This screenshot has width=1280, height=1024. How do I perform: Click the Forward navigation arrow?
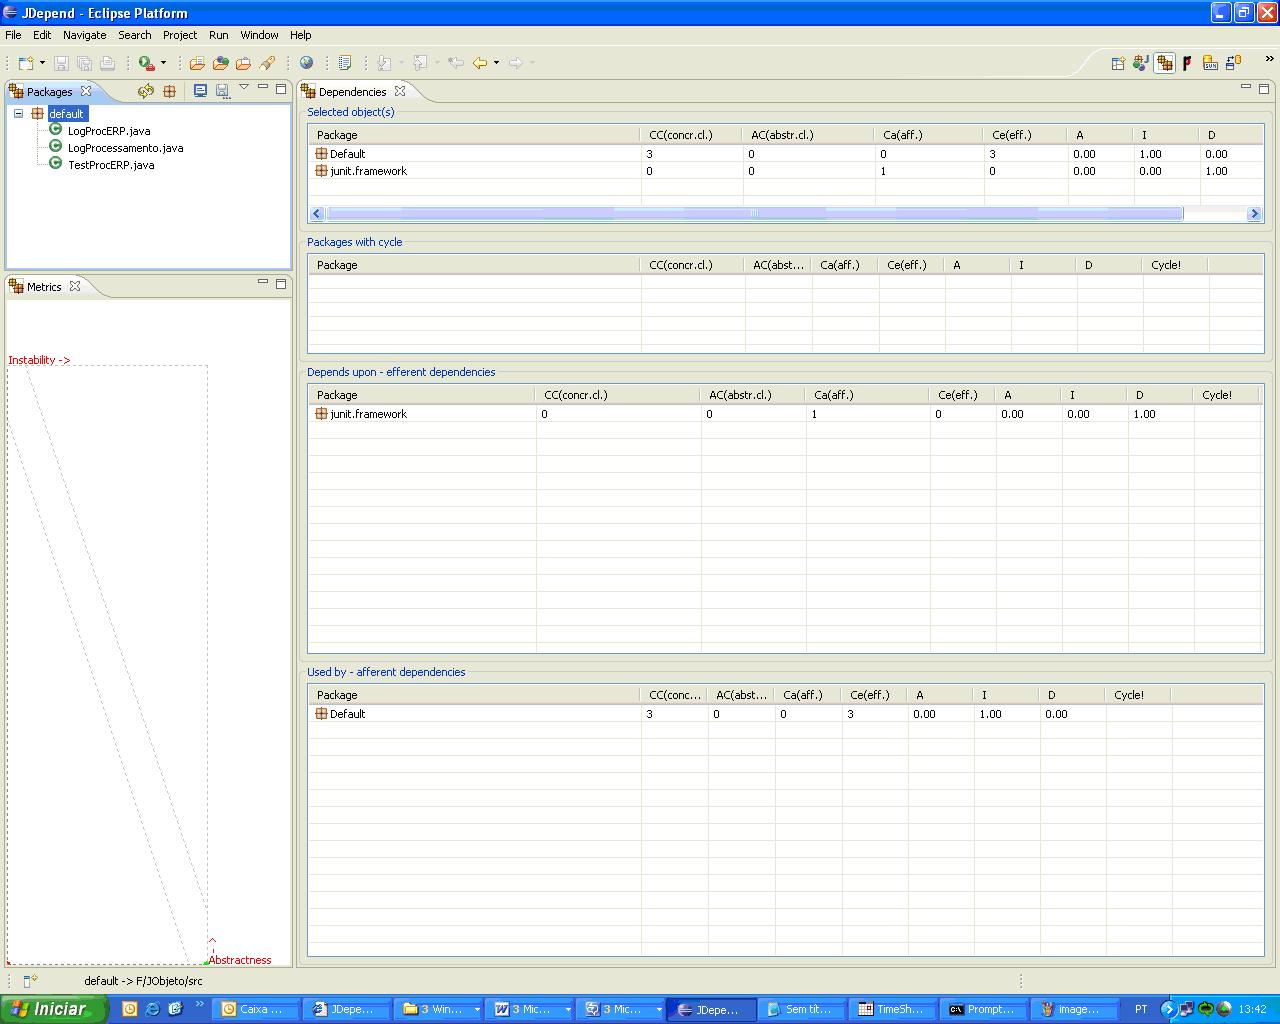(x=516, y=63)
